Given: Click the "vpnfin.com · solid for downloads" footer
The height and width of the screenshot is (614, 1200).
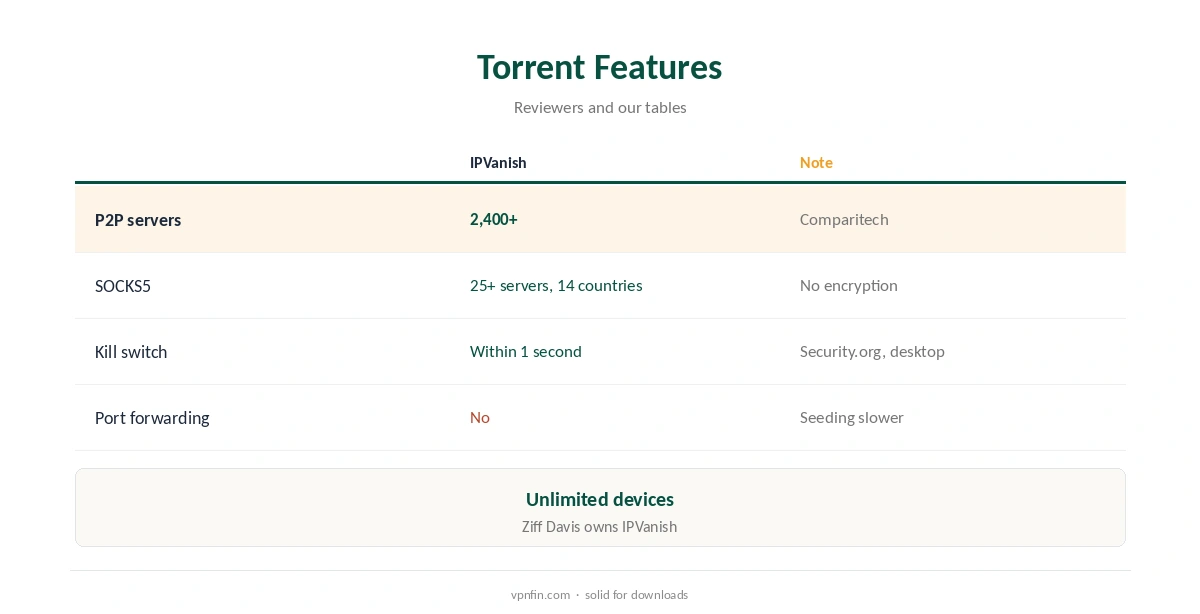Looking at the screenshot, I should [x=600, y=595].
